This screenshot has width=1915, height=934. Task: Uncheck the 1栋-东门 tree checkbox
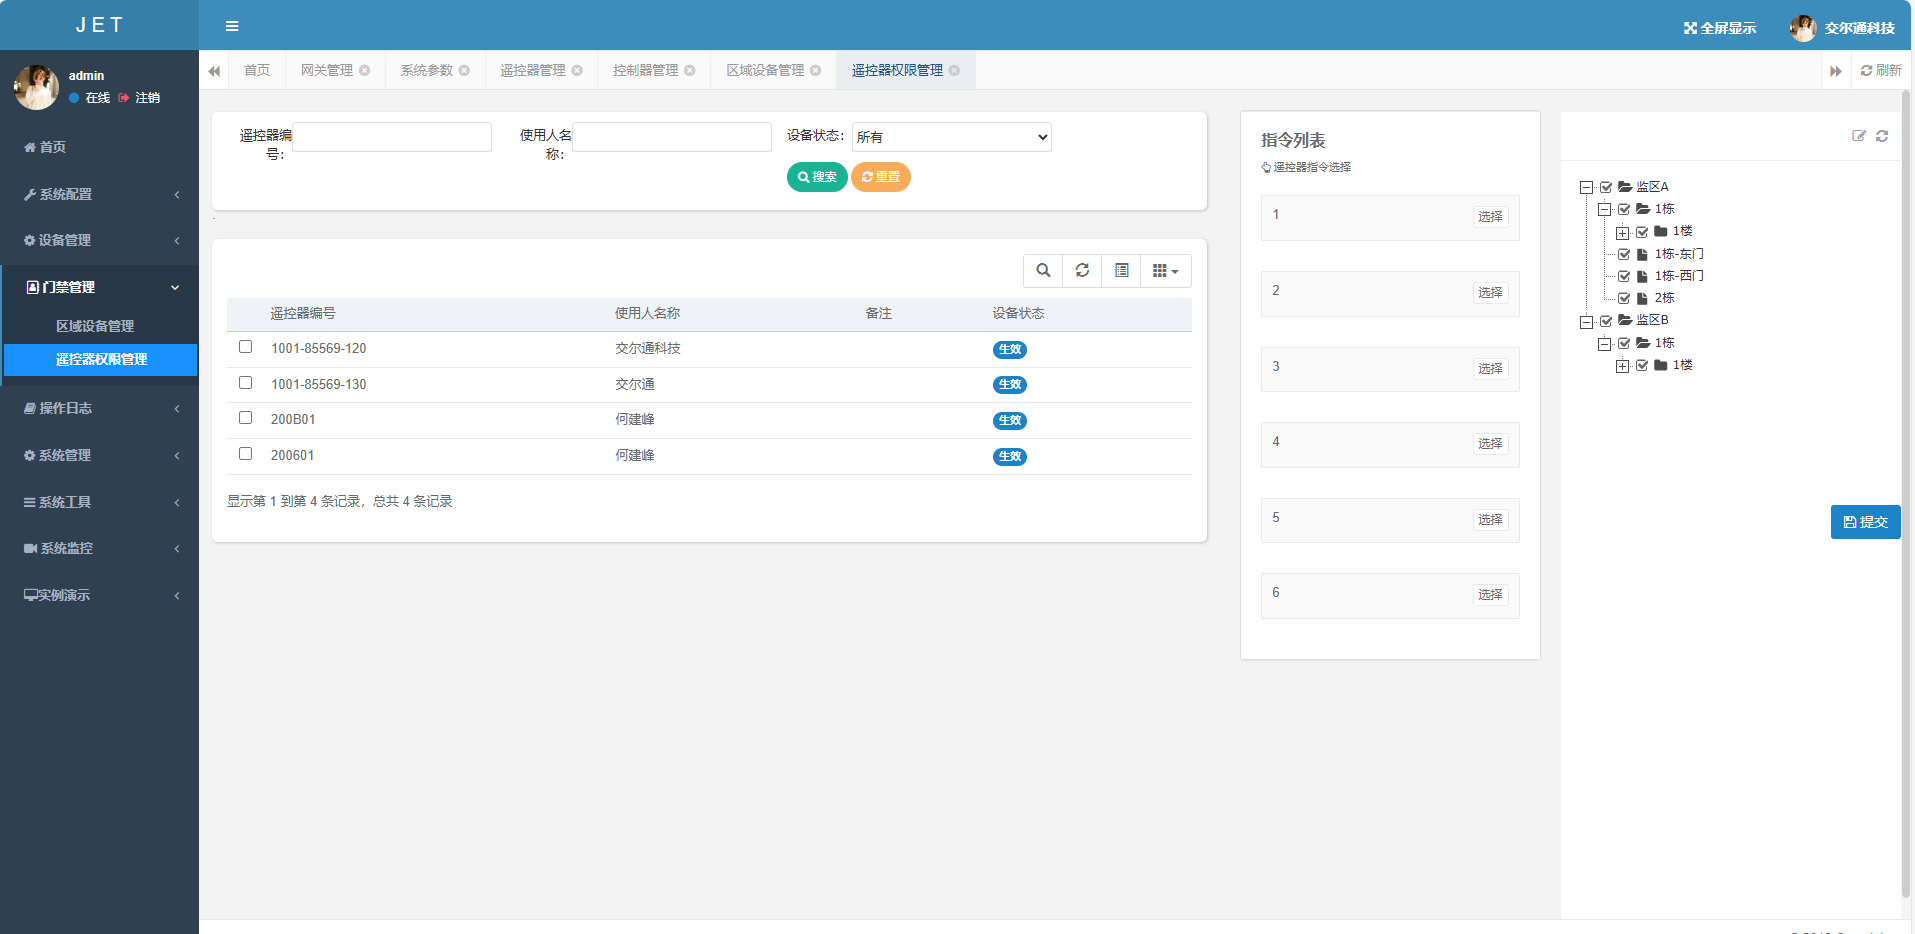(x=1624, y=254)
